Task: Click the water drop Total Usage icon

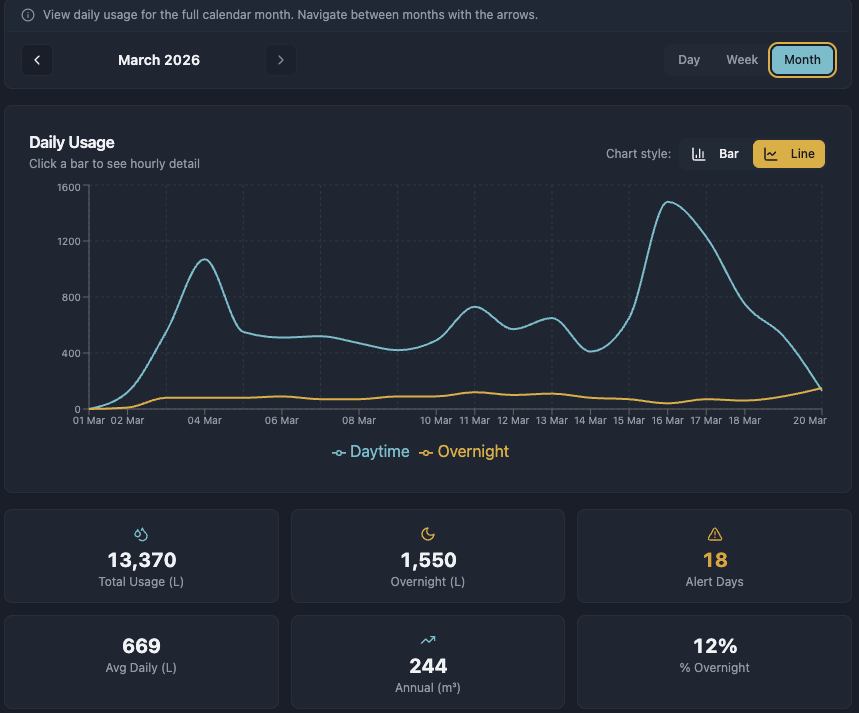Action: coord(141,534)
